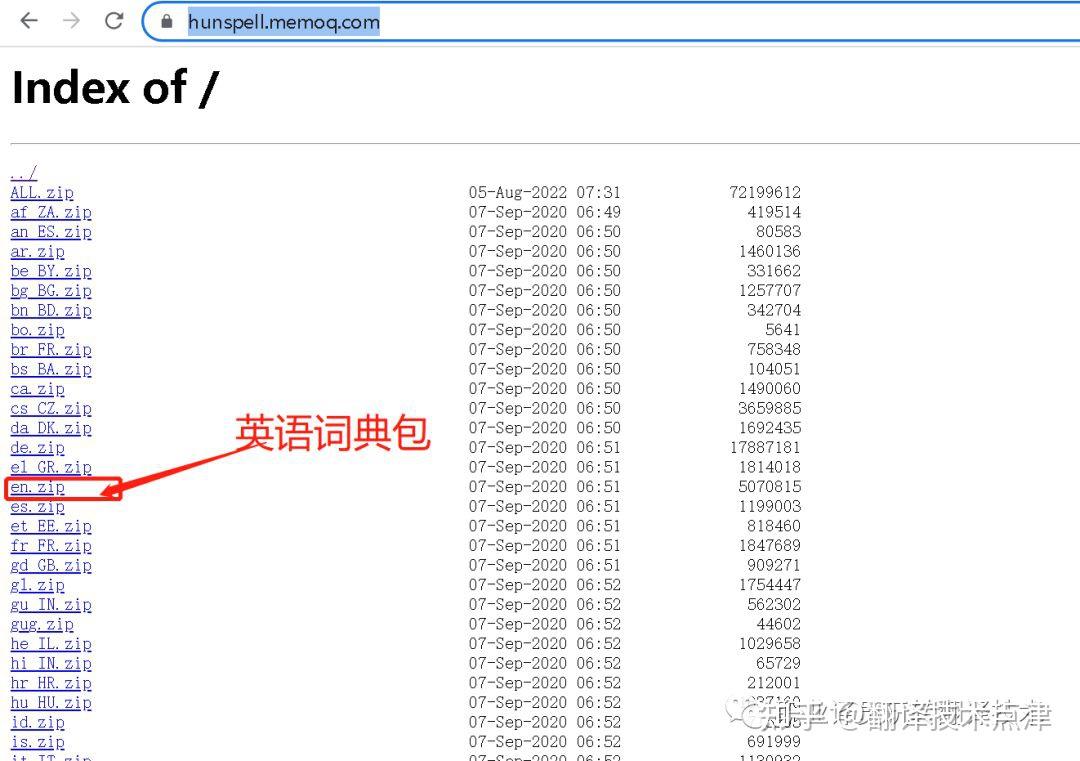Download the bn_BD.zip Bengali dictionary
Viewport: 1080px width, 761px height.
50,310
